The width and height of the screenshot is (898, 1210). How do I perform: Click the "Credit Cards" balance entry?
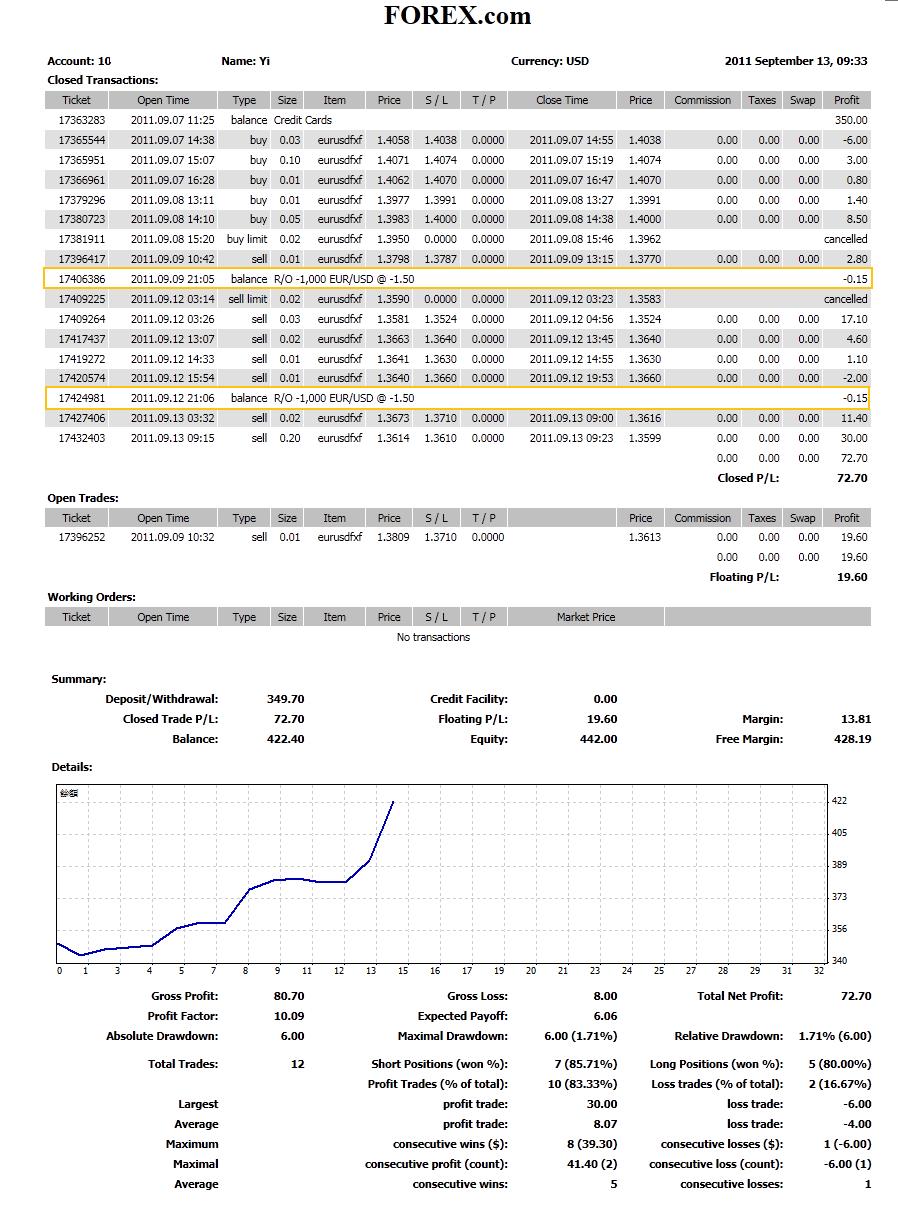(x=303, y=120)
